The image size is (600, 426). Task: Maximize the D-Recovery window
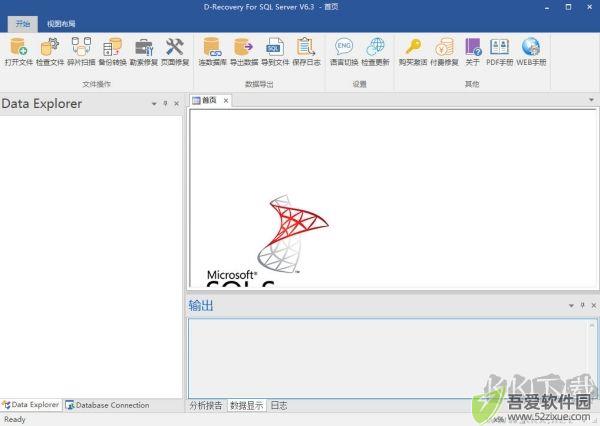click(x=569, y=7)
